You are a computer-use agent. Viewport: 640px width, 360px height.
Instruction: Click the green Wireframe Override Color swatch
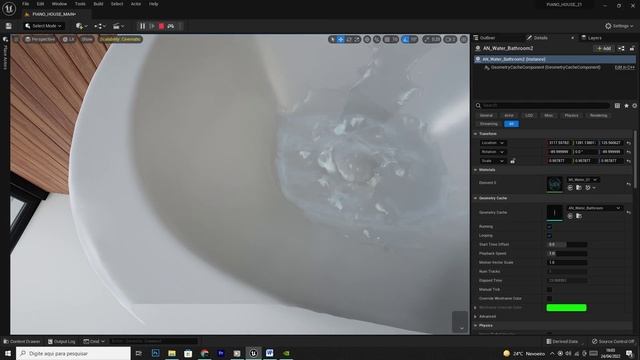pos(566,307)
